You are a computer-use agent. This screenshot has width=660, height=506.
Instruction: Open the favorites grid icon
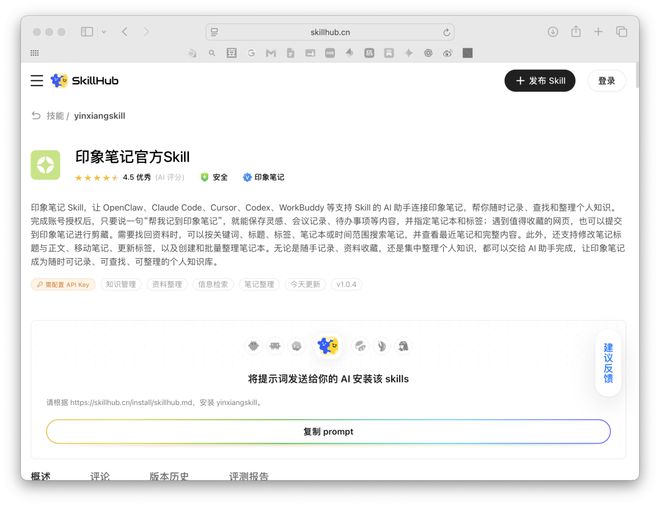click(x=35, y=53)
